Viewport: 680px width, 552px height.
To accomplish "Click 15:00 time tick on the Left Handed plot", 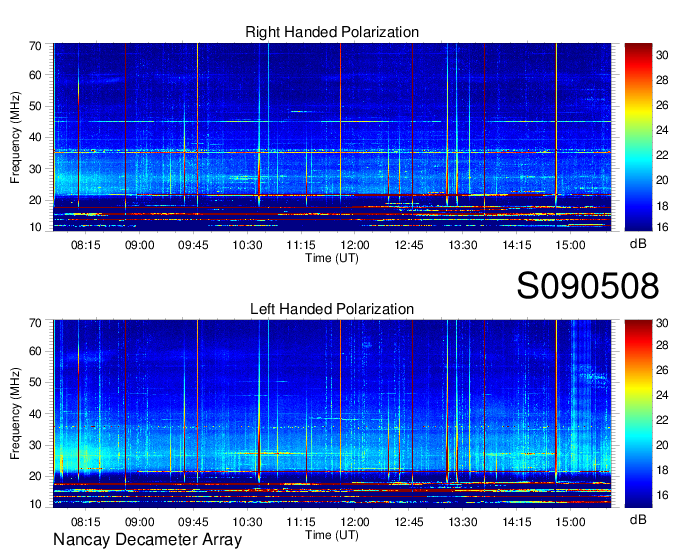I will point(570,522).
